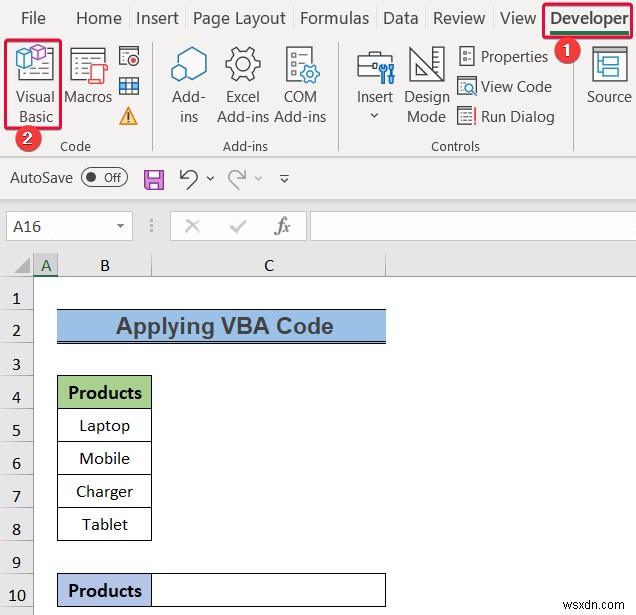
Task: Open Excel Add-ins gear icon
Action: tap(243, 85)
